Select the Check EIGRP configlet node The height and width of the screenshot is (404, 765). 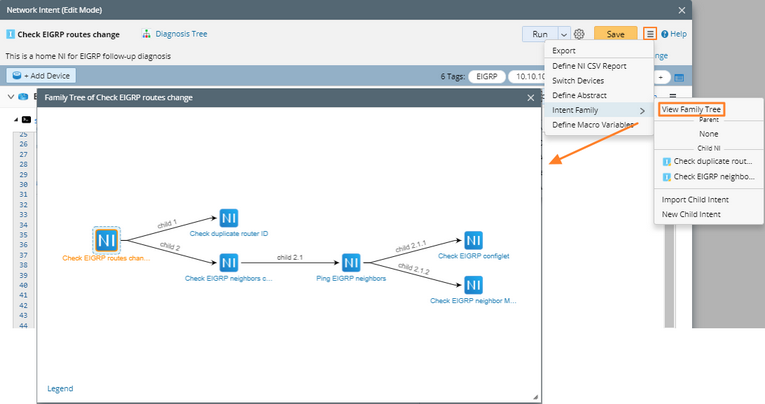point(473,241)
